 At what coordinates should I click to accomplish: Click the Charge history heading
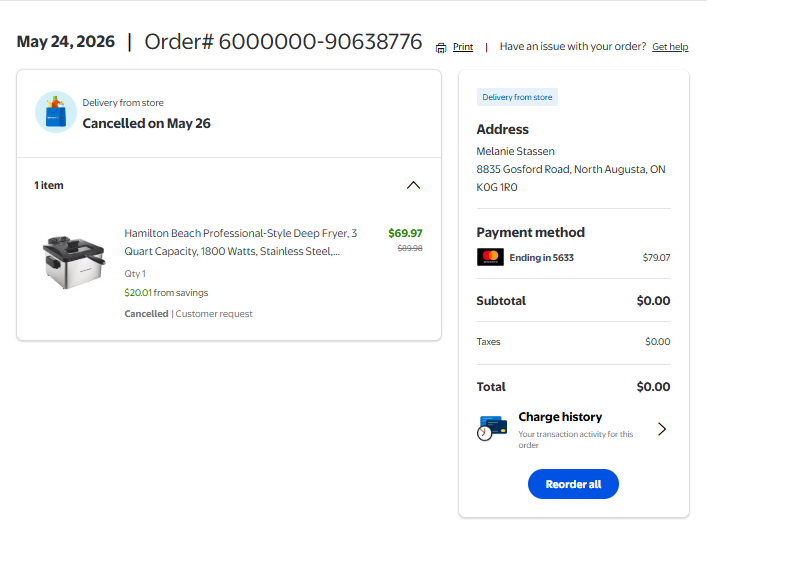point(560,417)
